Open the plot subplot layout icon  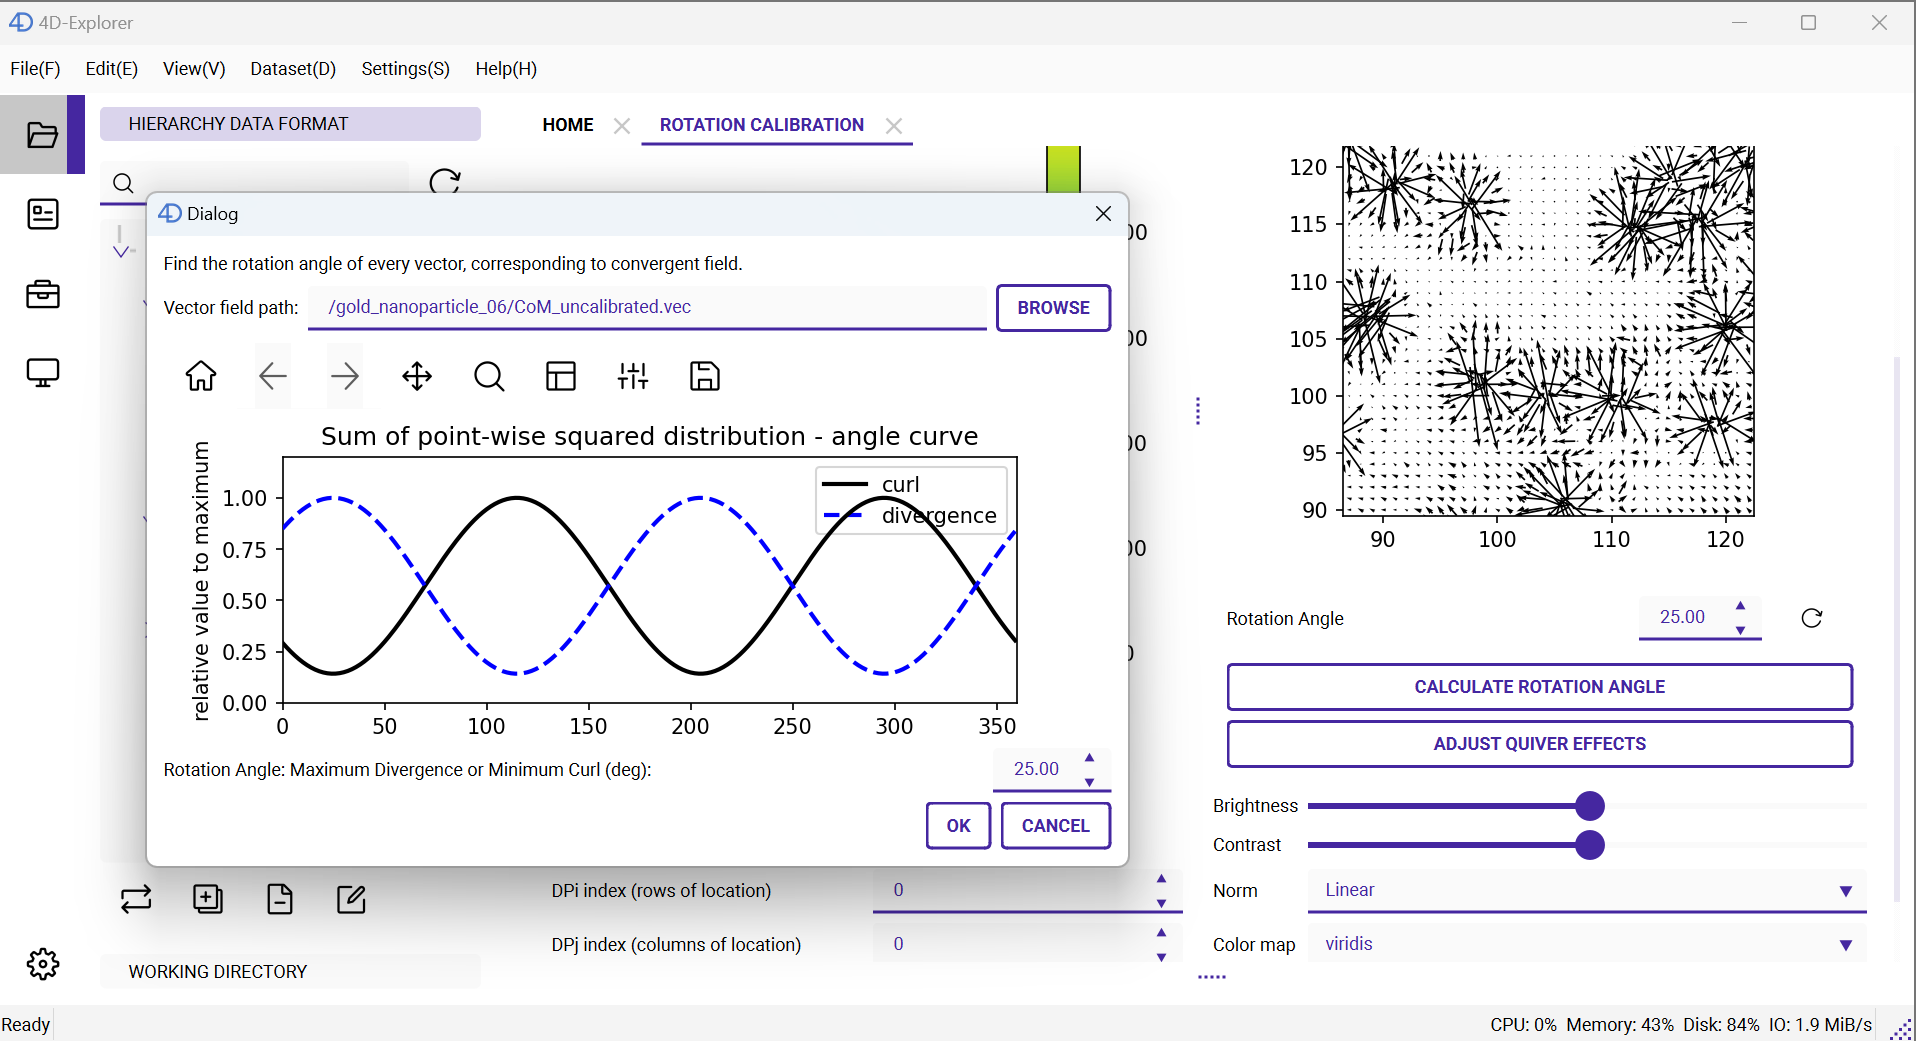click(x=561, y=376)
